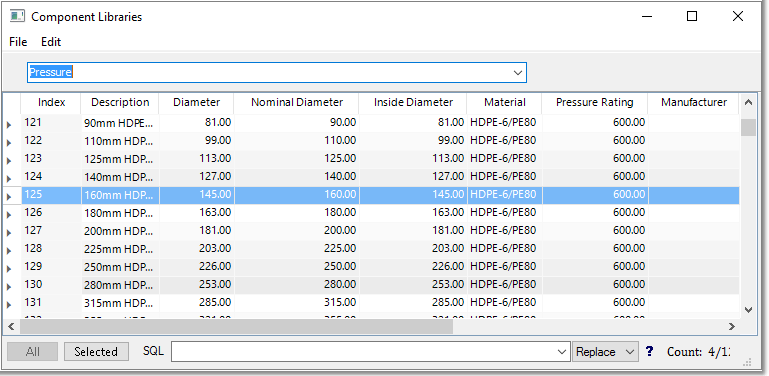The image size is (769, 376).
Task: Select row marker arrow for index 131
Action: point(9,305)
